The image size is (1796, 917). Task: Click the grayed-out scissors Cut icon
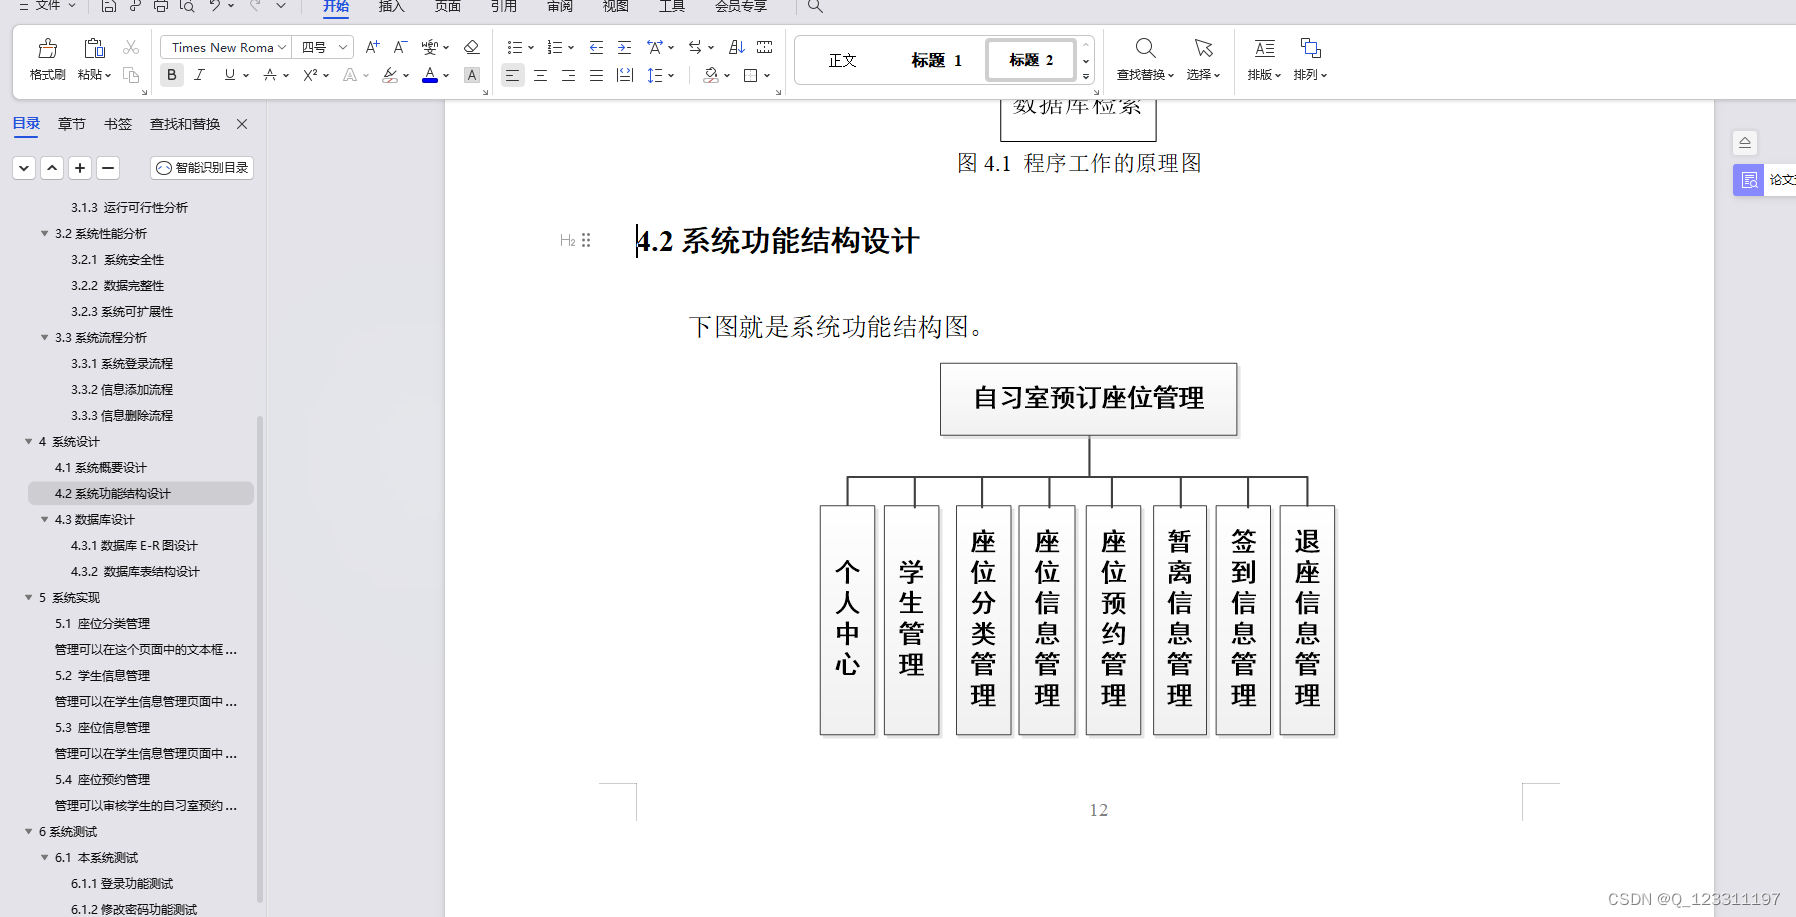(x=131, y=47)
